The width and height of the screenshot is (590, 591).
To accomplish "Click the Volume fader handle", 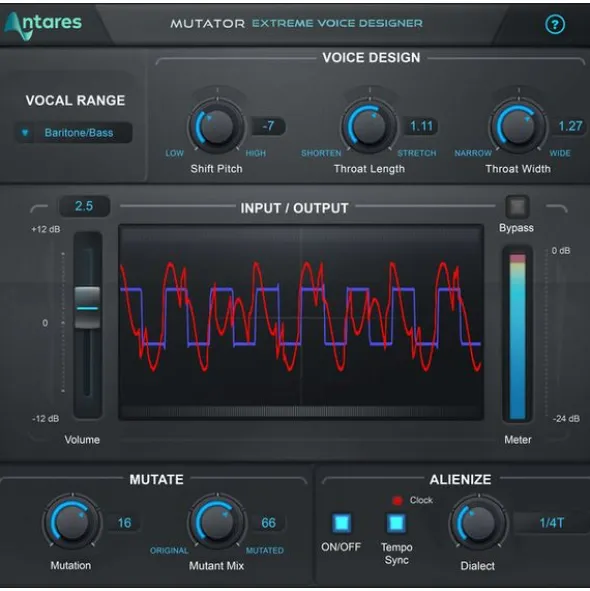I will (87, 308).
